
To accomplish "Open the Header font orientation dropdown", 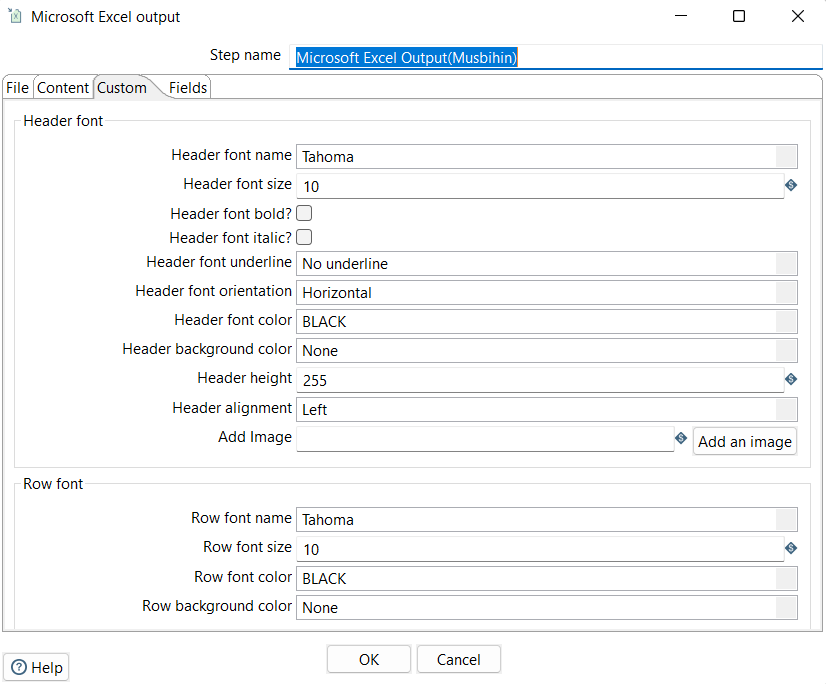I will [547, 292].
